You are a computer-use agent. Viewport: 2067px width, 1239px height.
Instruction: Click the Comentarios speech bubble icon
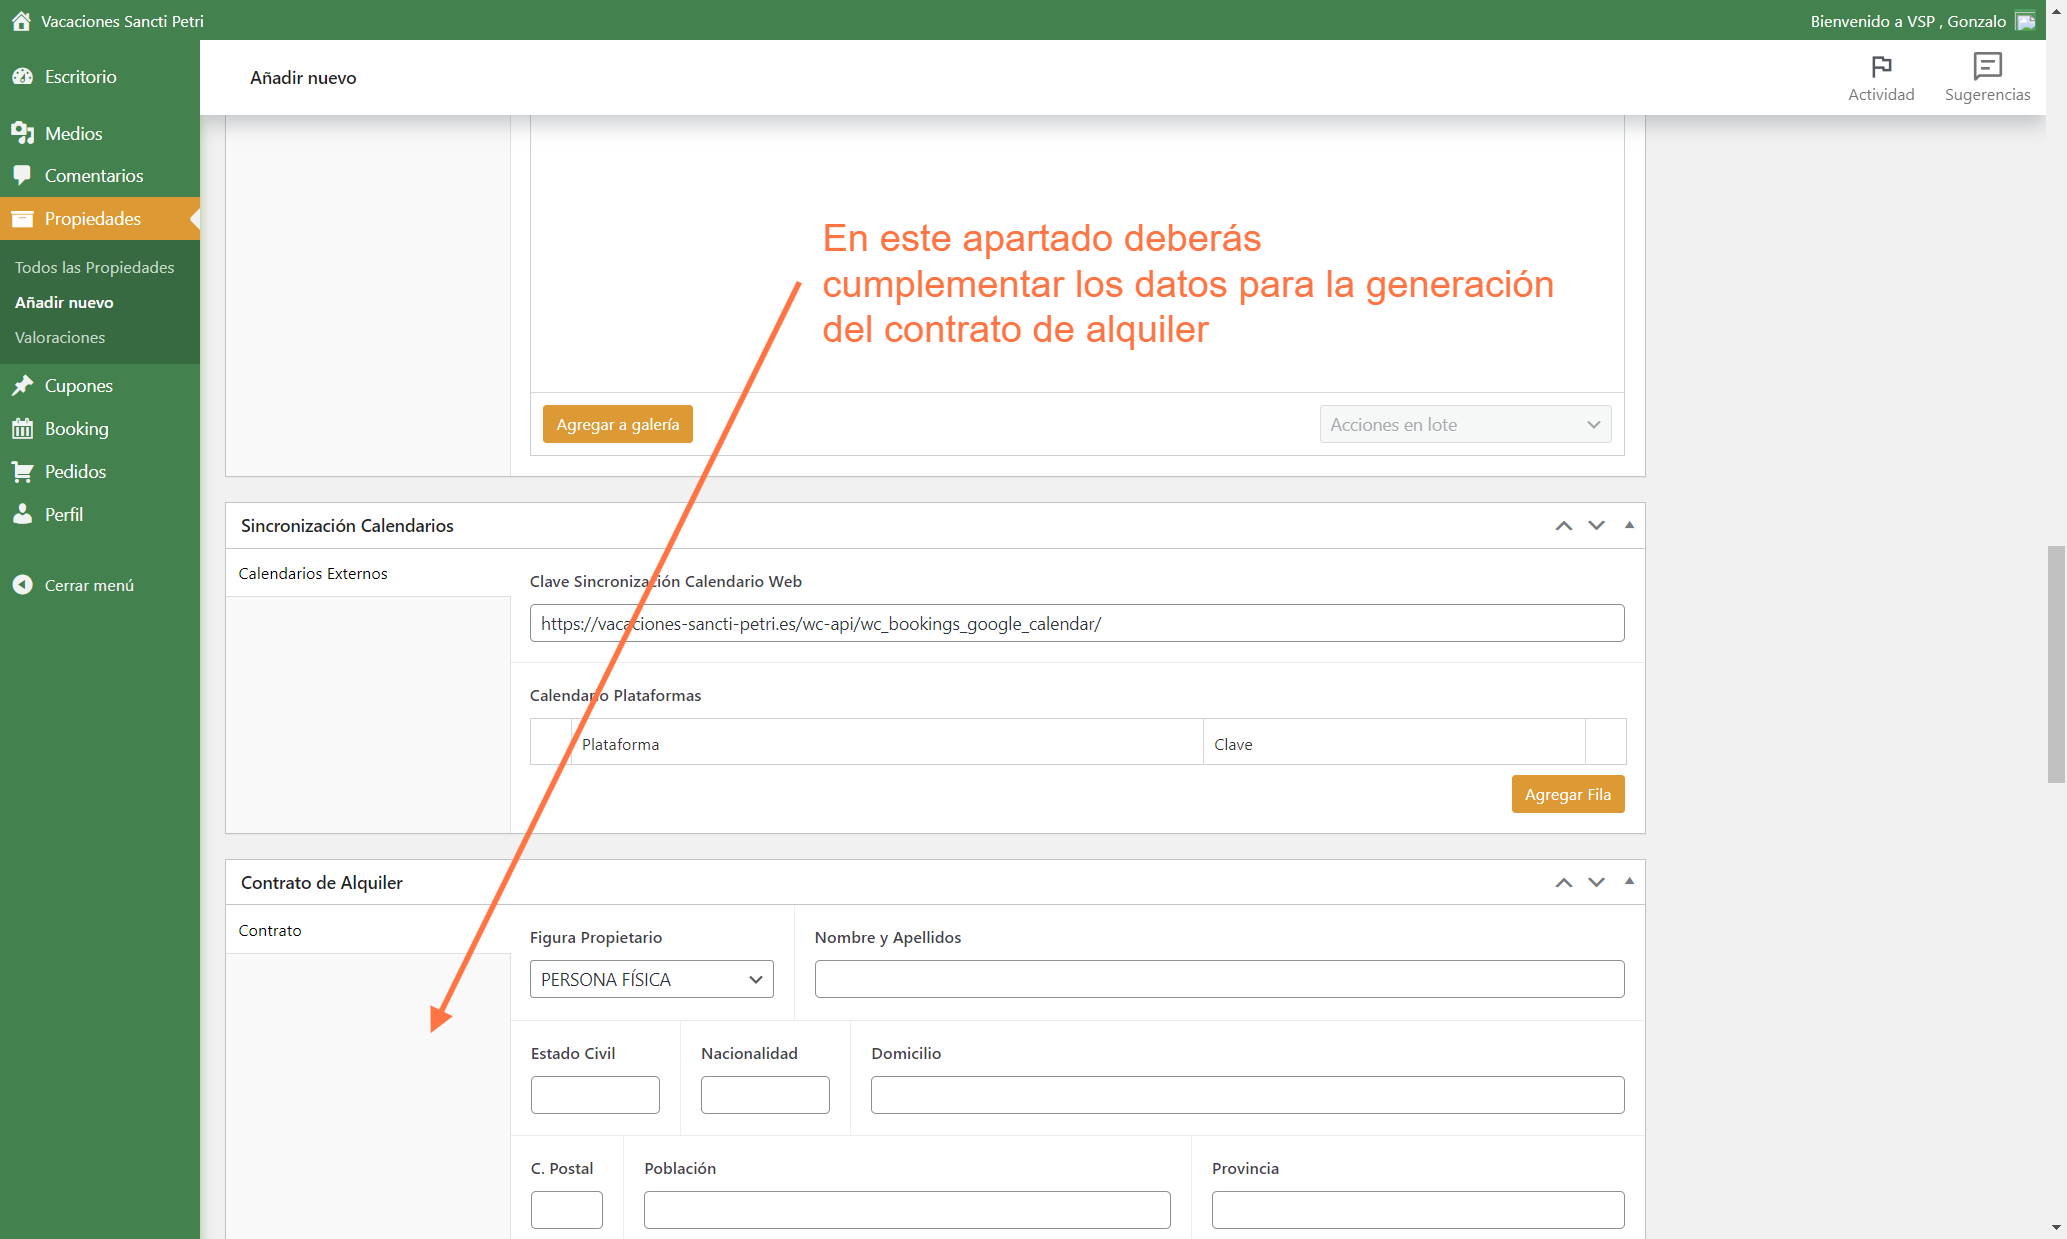(x=22, y=175)
